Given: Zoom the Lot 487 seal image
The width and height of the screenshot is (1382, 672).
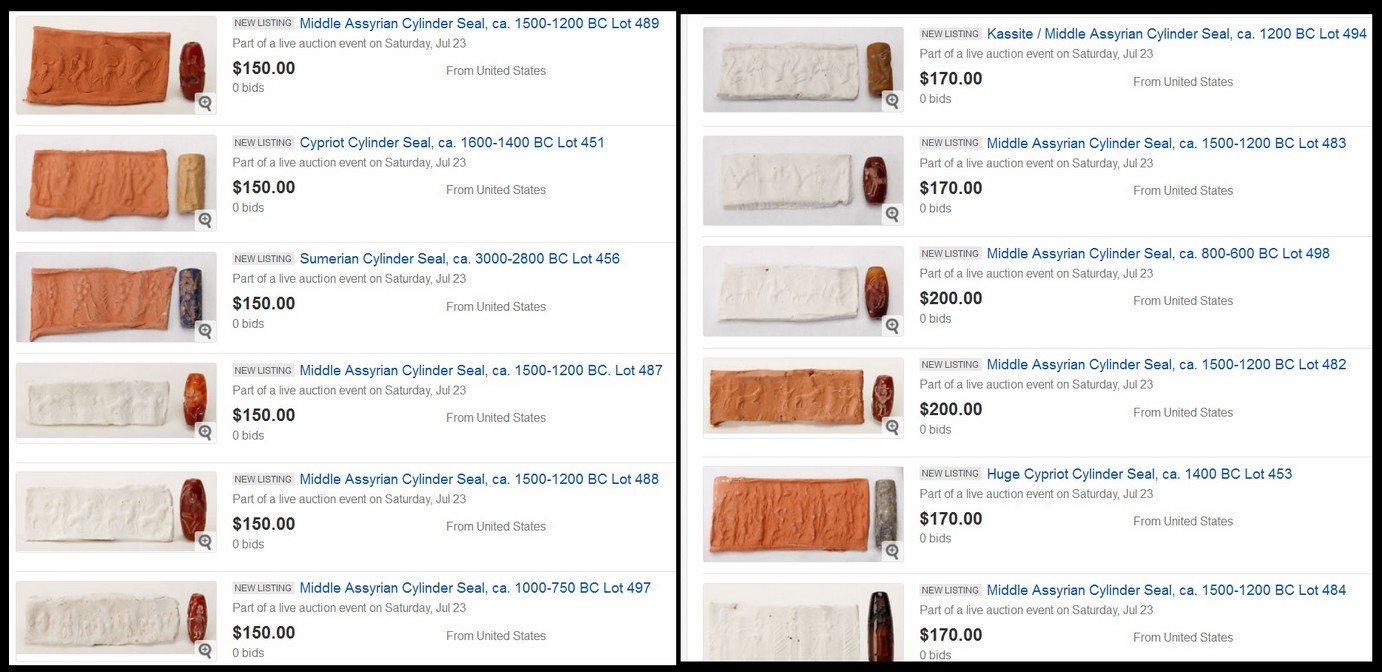Looking at the screenshot, I should [x=205, y=432].
